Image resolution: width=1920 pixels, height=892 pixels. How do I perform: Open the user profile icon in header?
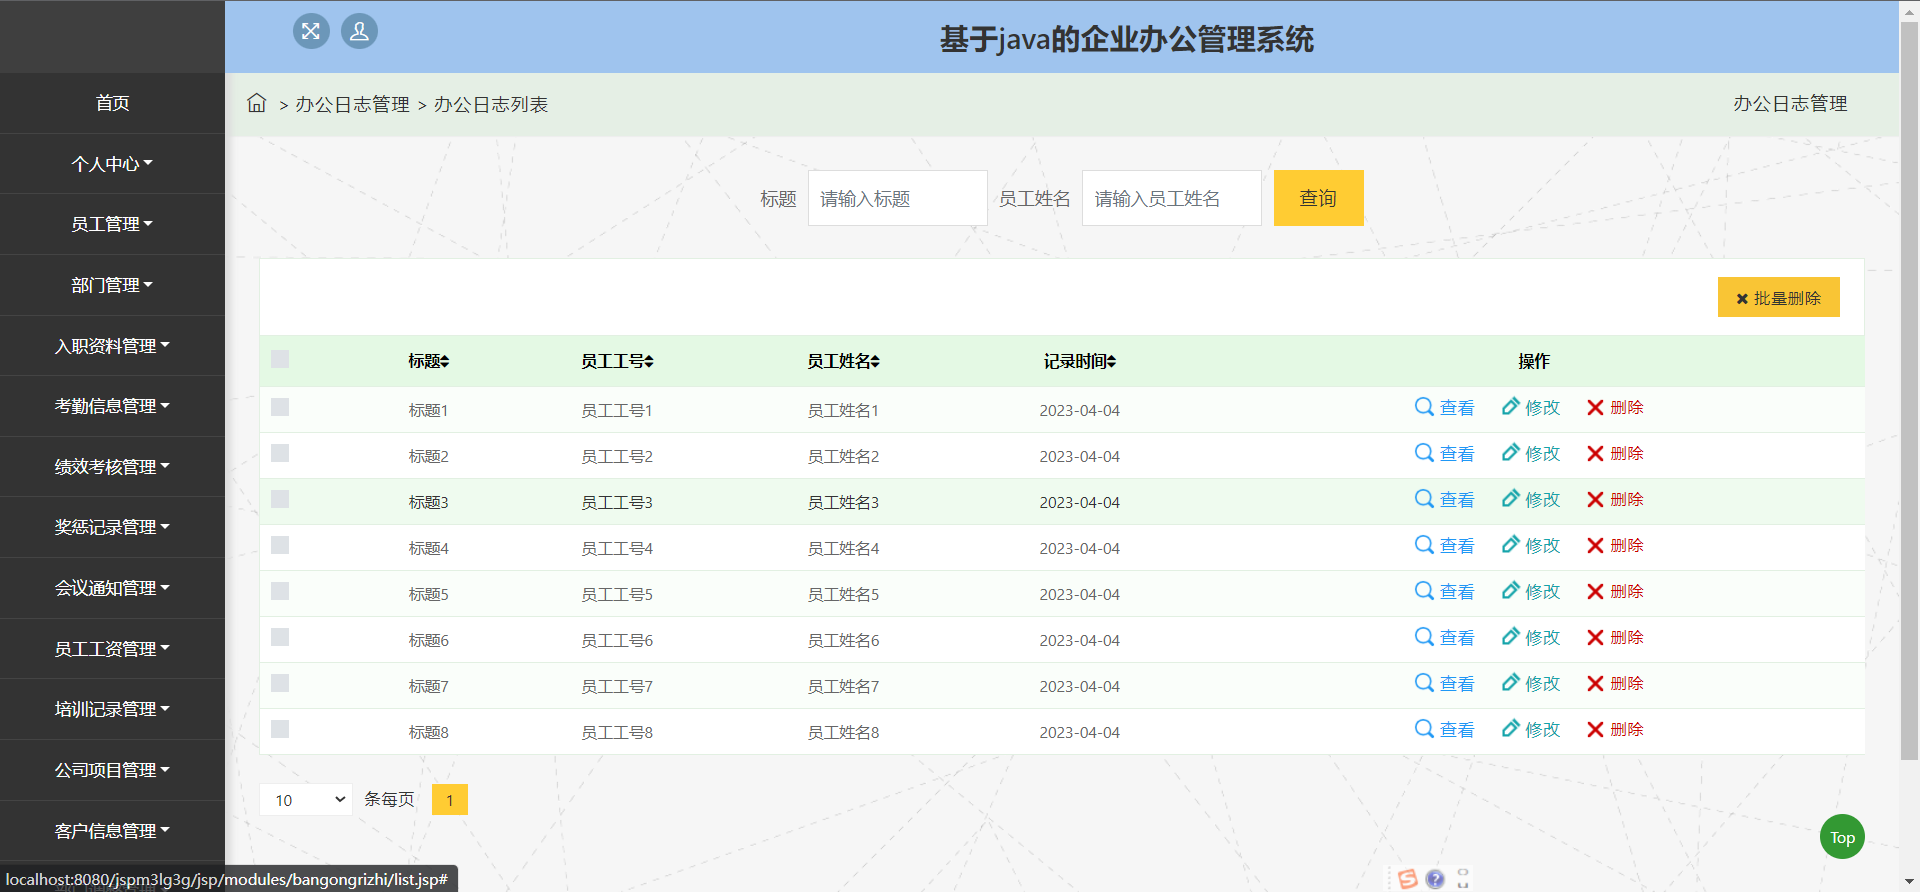tap(359, 31)
